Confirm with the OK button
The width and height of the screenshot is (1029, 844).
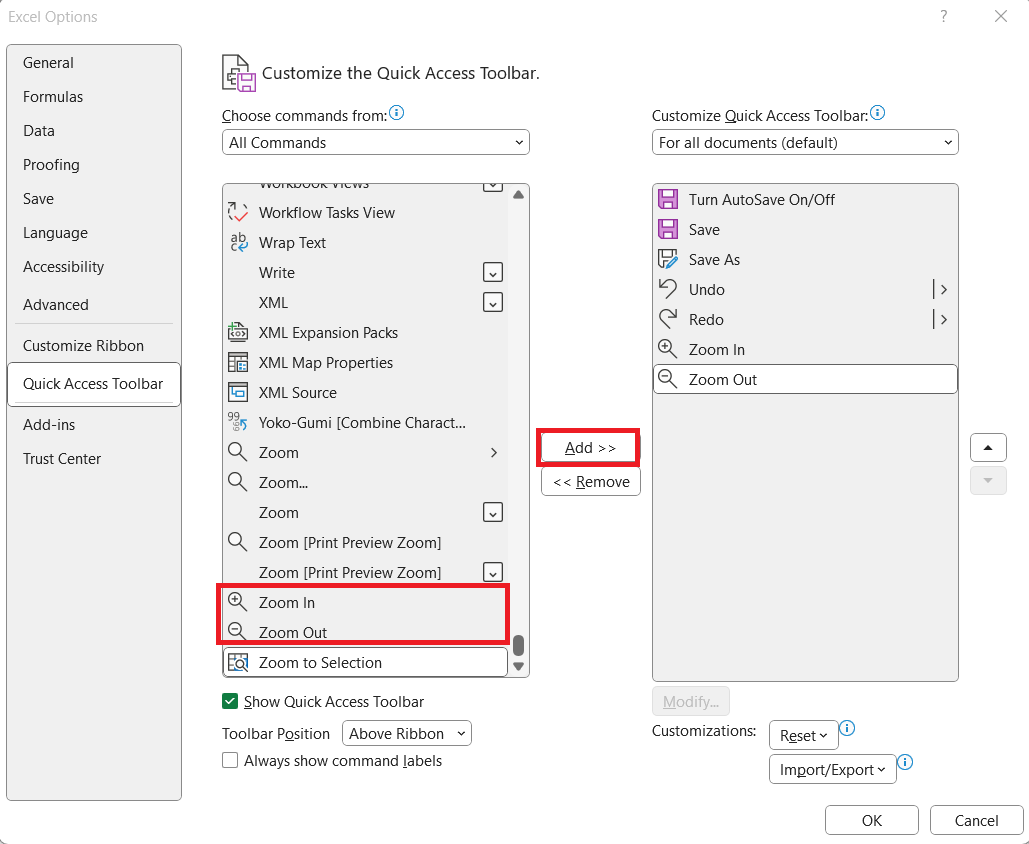pos(872,820)
